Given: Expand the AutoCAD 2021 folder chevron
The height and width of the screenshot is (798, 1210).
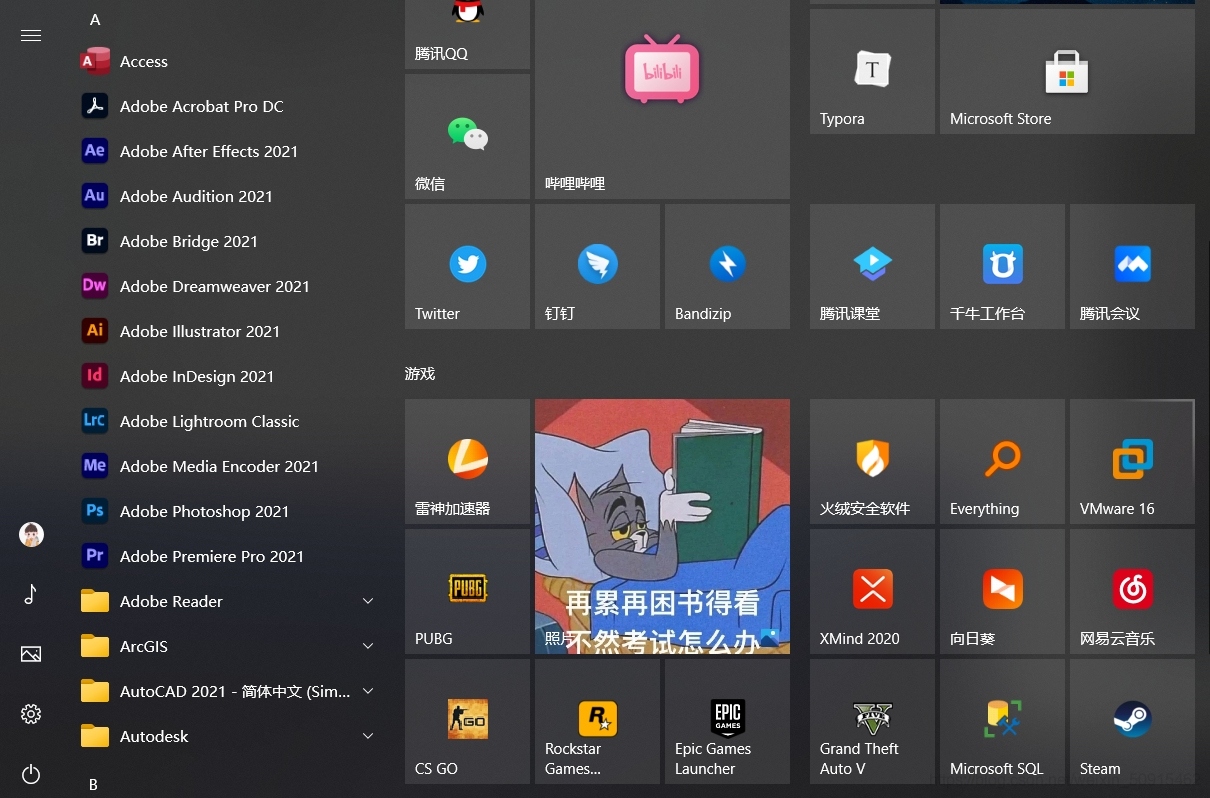Looking at the screenshot, I should coord(368,691).
